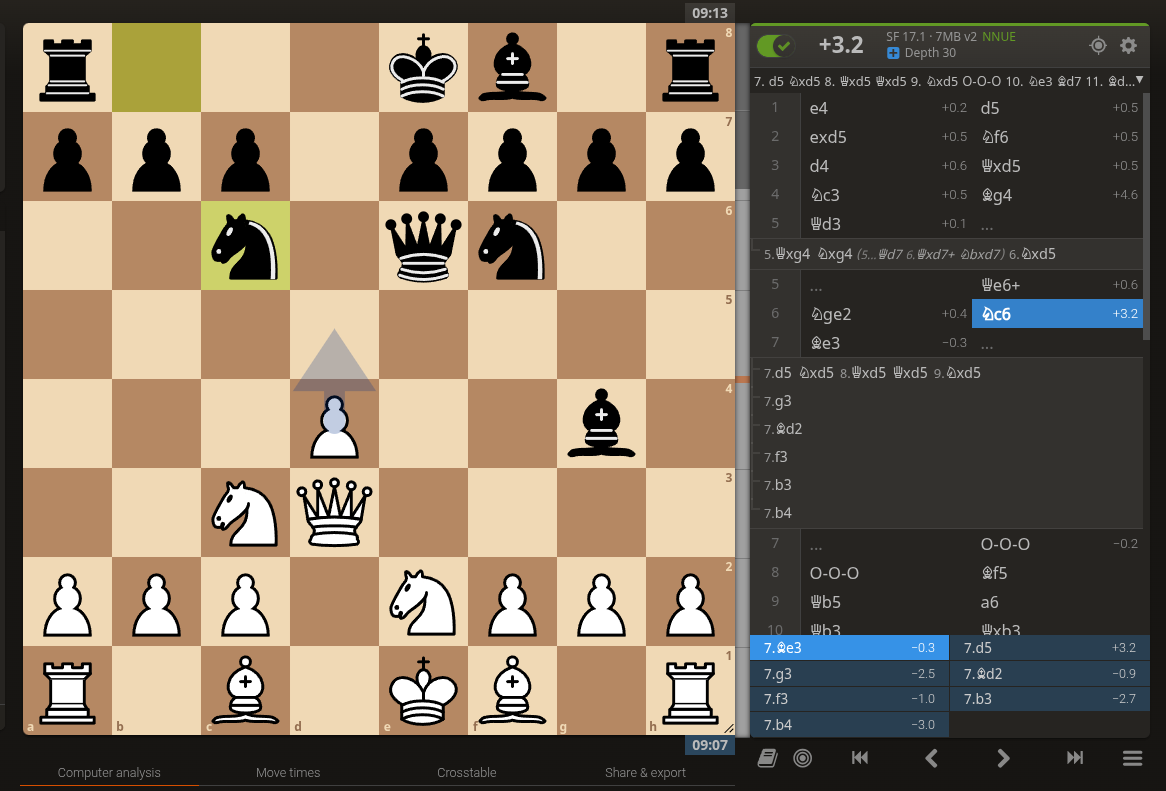Viewport: 1166px width, 791px height.
Task: Jump to last move
Action: 1075,758
